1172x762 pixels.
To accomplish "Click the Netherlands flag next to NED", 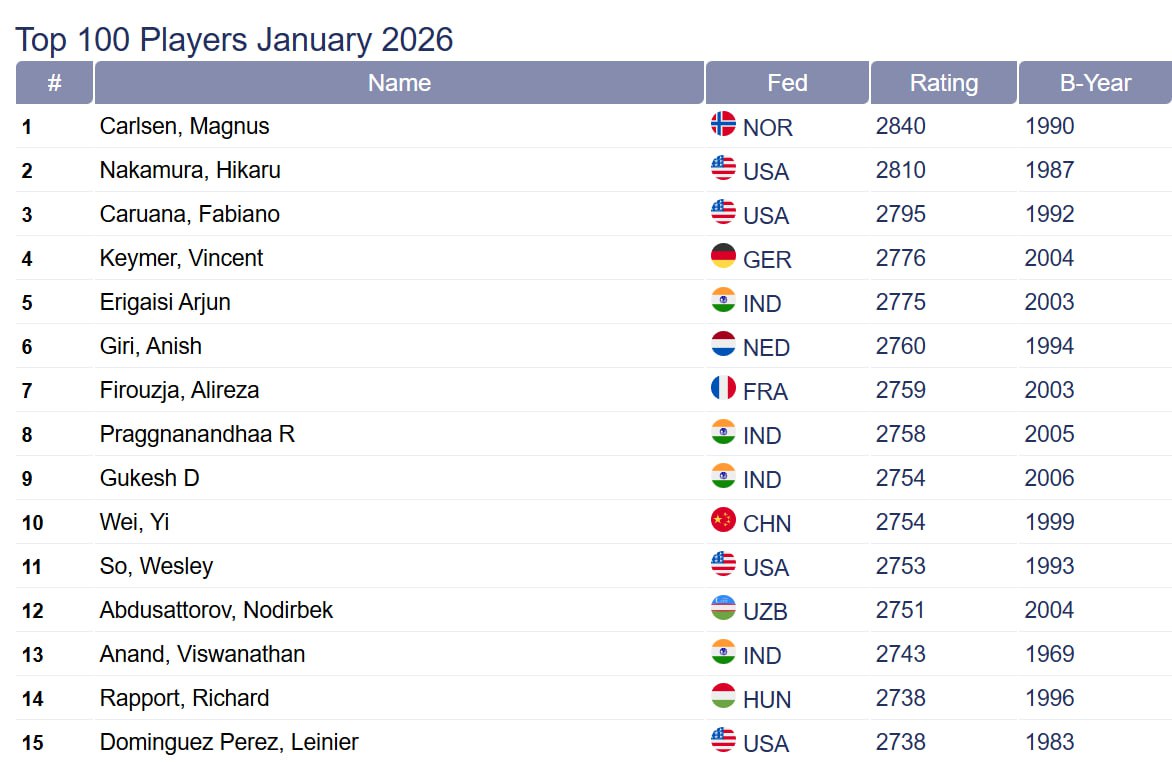I will click(x=723, y=344).
